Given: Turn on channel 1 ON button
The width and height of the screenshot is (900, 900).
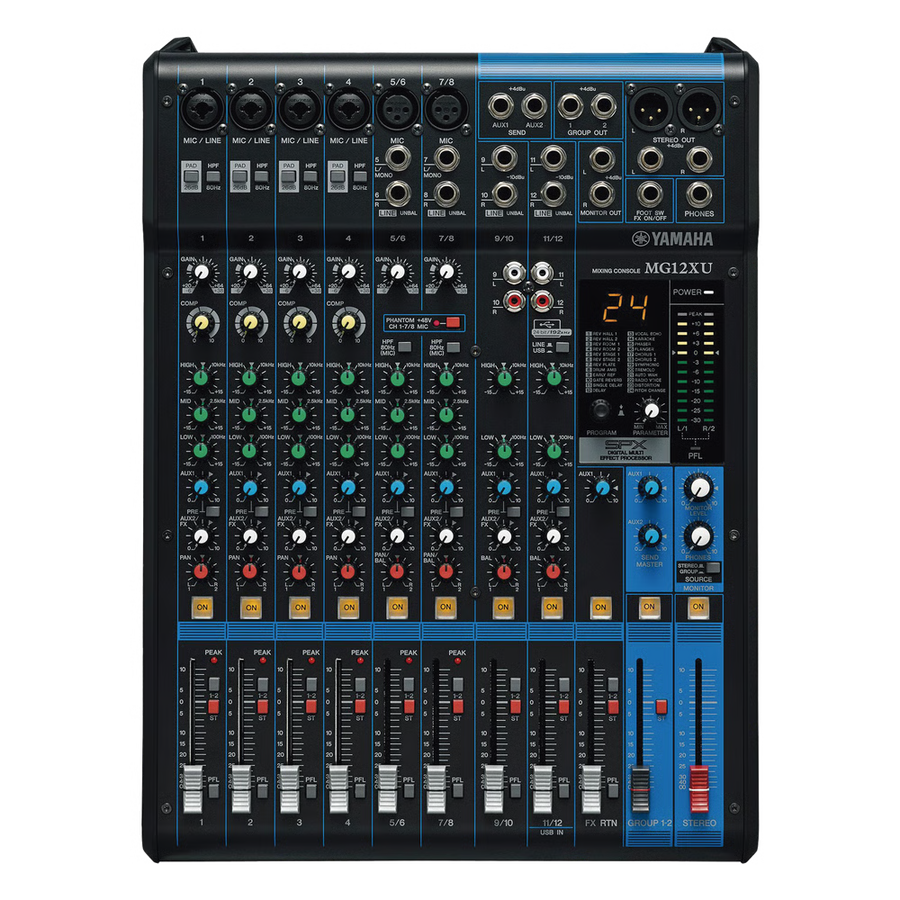Looking at the screenshot, I should click(202, 607).
